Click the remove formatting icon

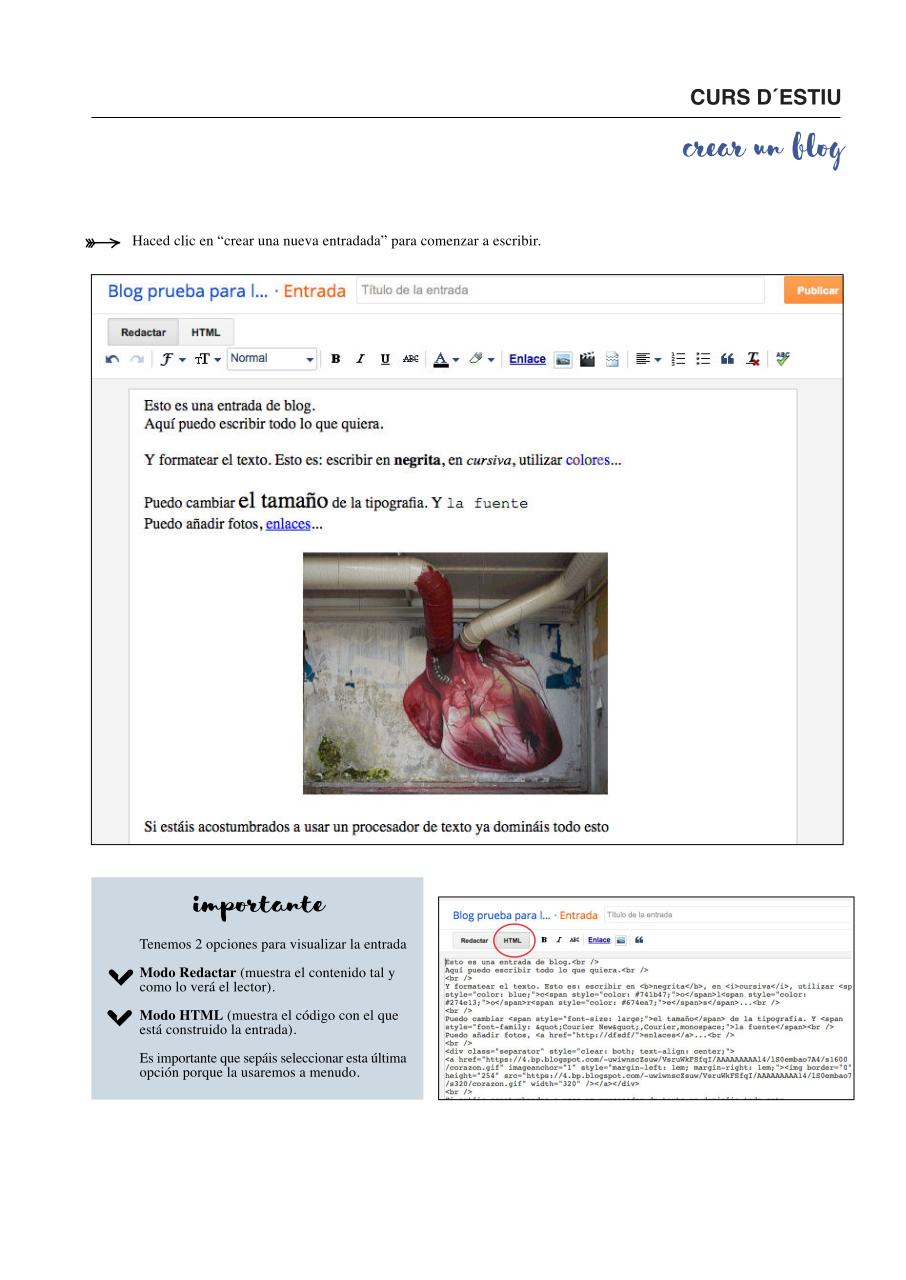pos(752,359)
